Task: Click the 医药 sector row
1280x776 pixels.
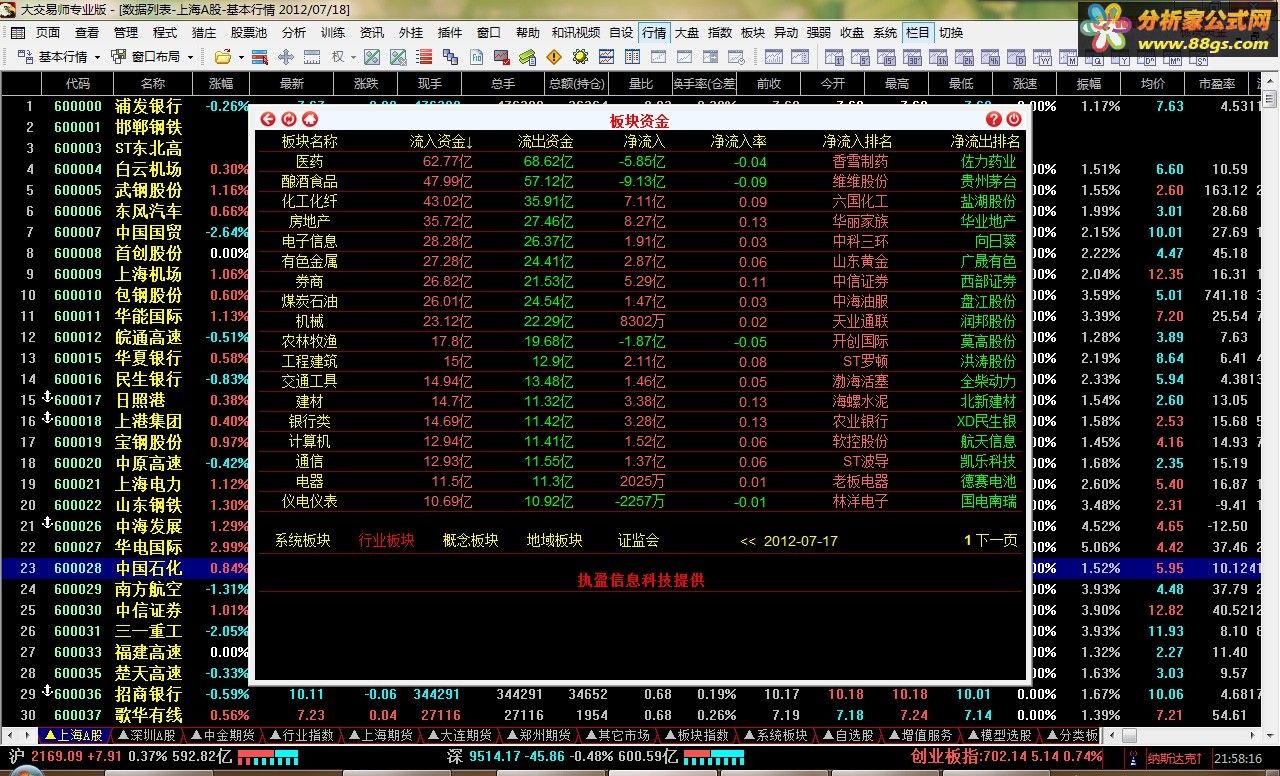Action: click(x=640, y=161)
